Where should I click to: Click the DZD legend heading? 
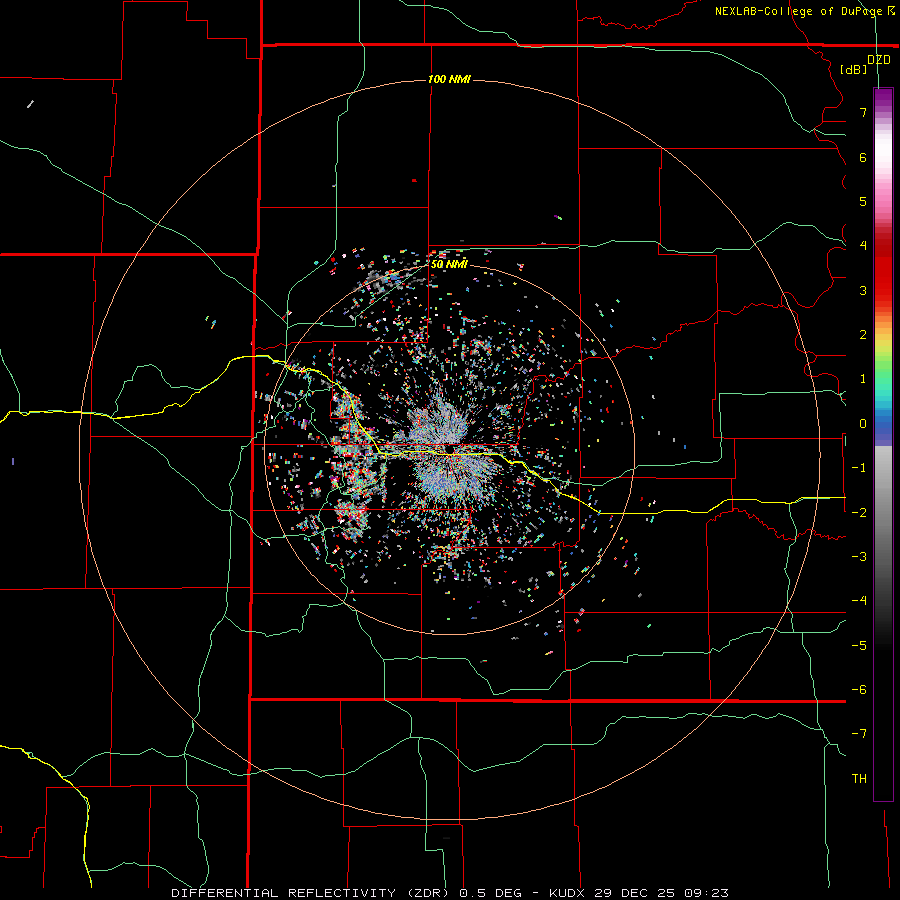[879, 60]
